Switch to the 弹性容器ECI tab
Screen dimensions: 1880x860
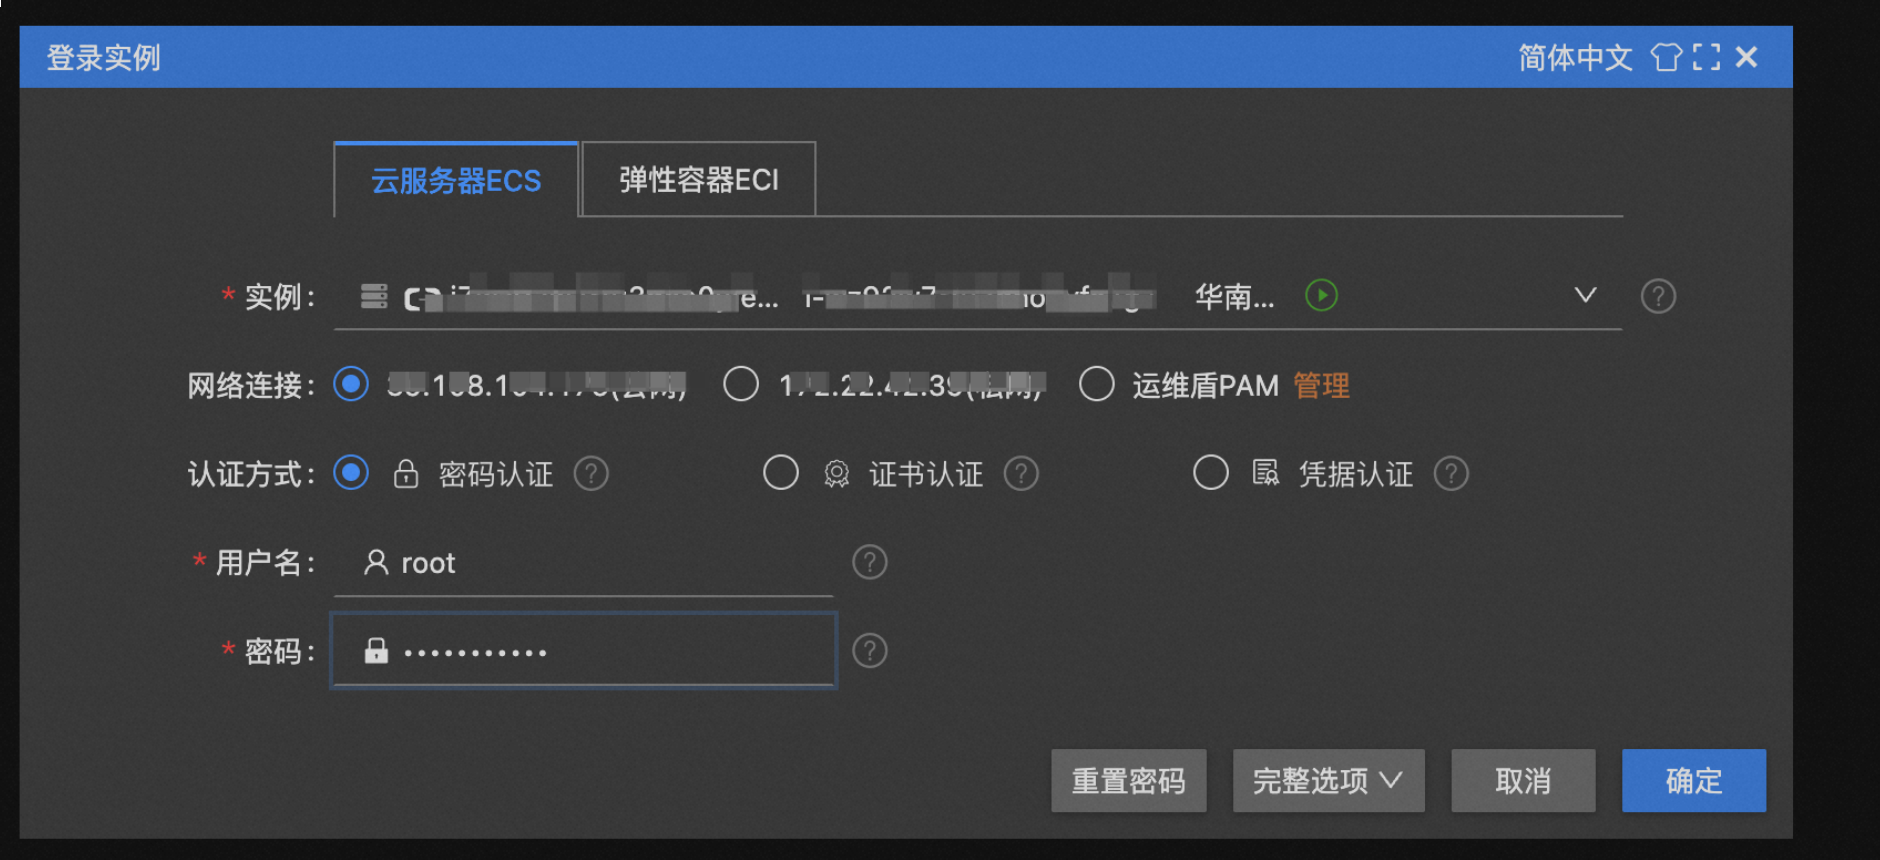click(699, 180)
